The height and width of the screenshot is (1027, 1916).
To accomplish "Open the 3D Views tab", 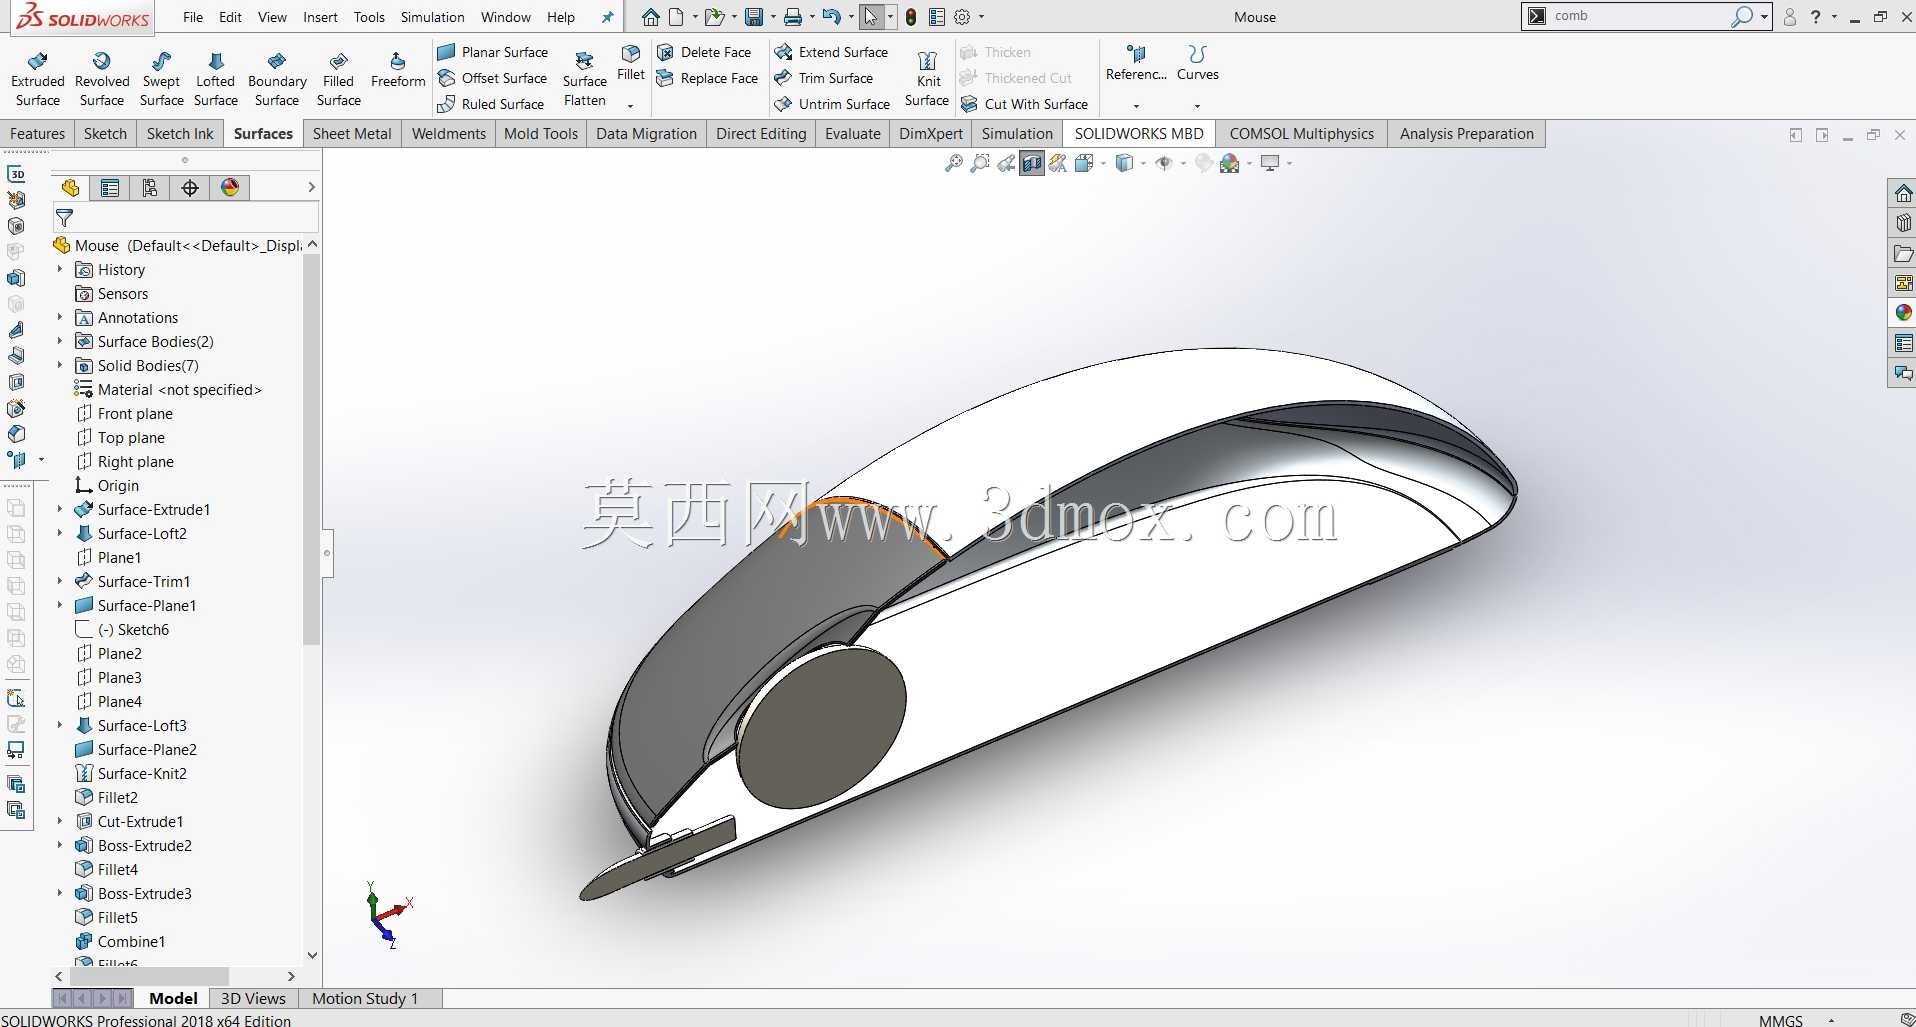I will pos(253,998).
